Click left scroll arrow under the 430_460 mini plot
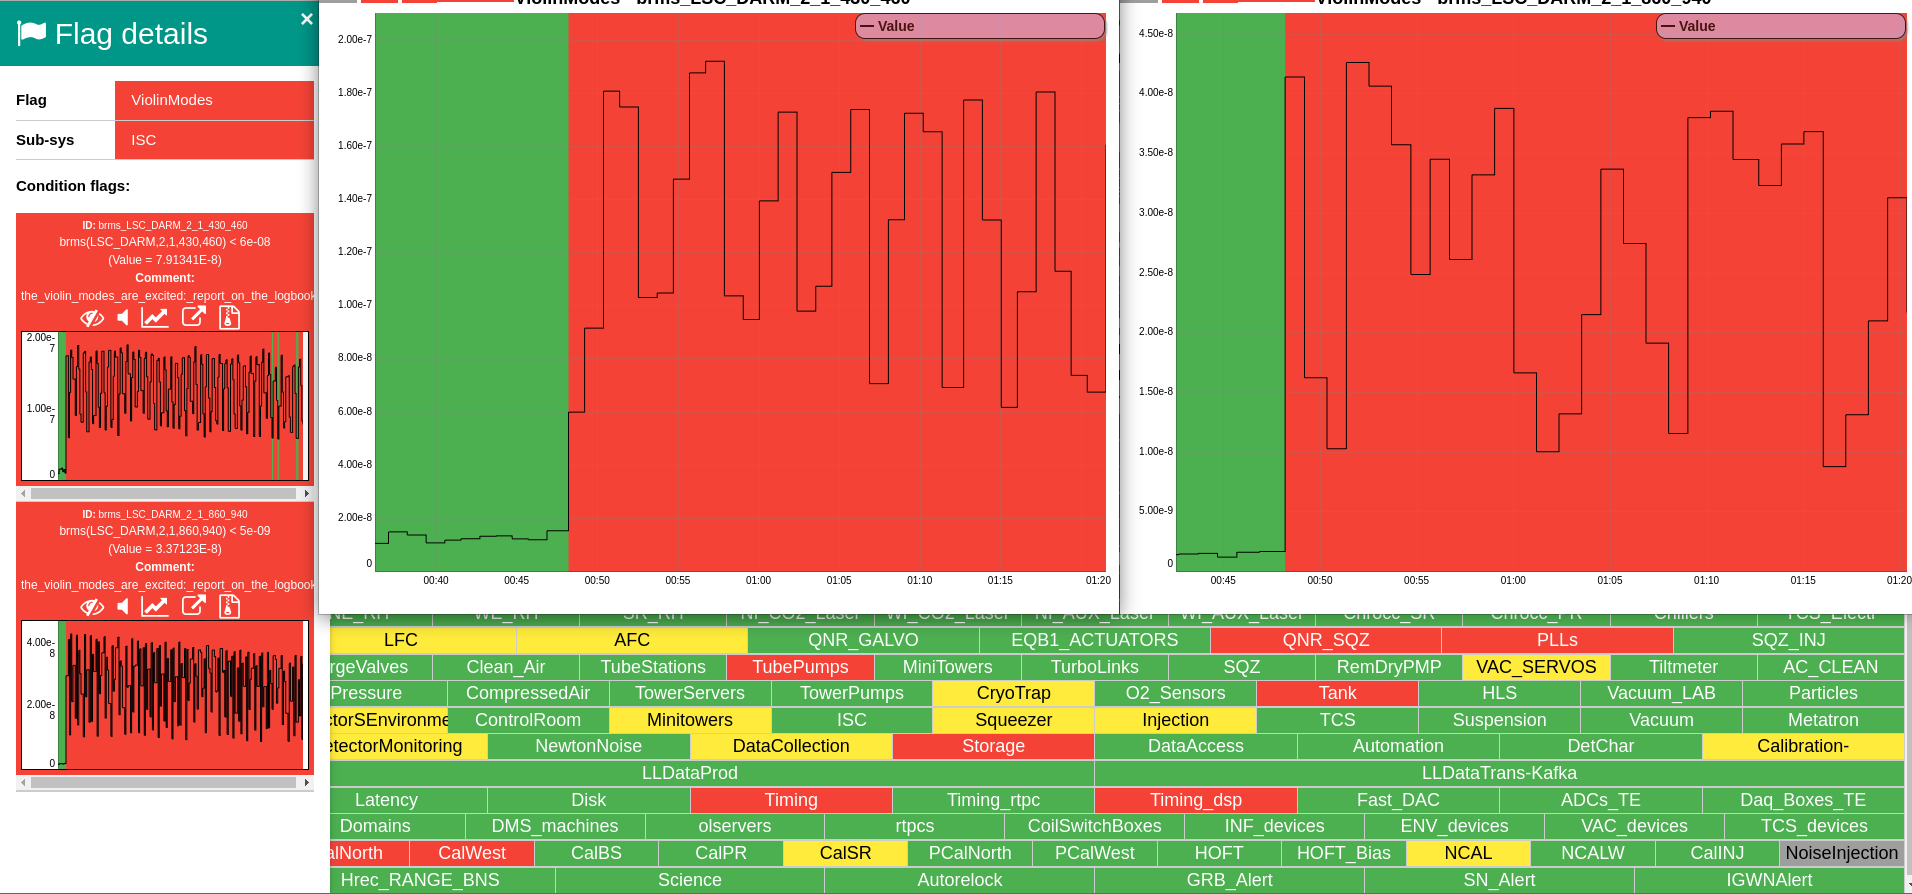Viewport: 1912px width, 894px height. click(23, 493)
